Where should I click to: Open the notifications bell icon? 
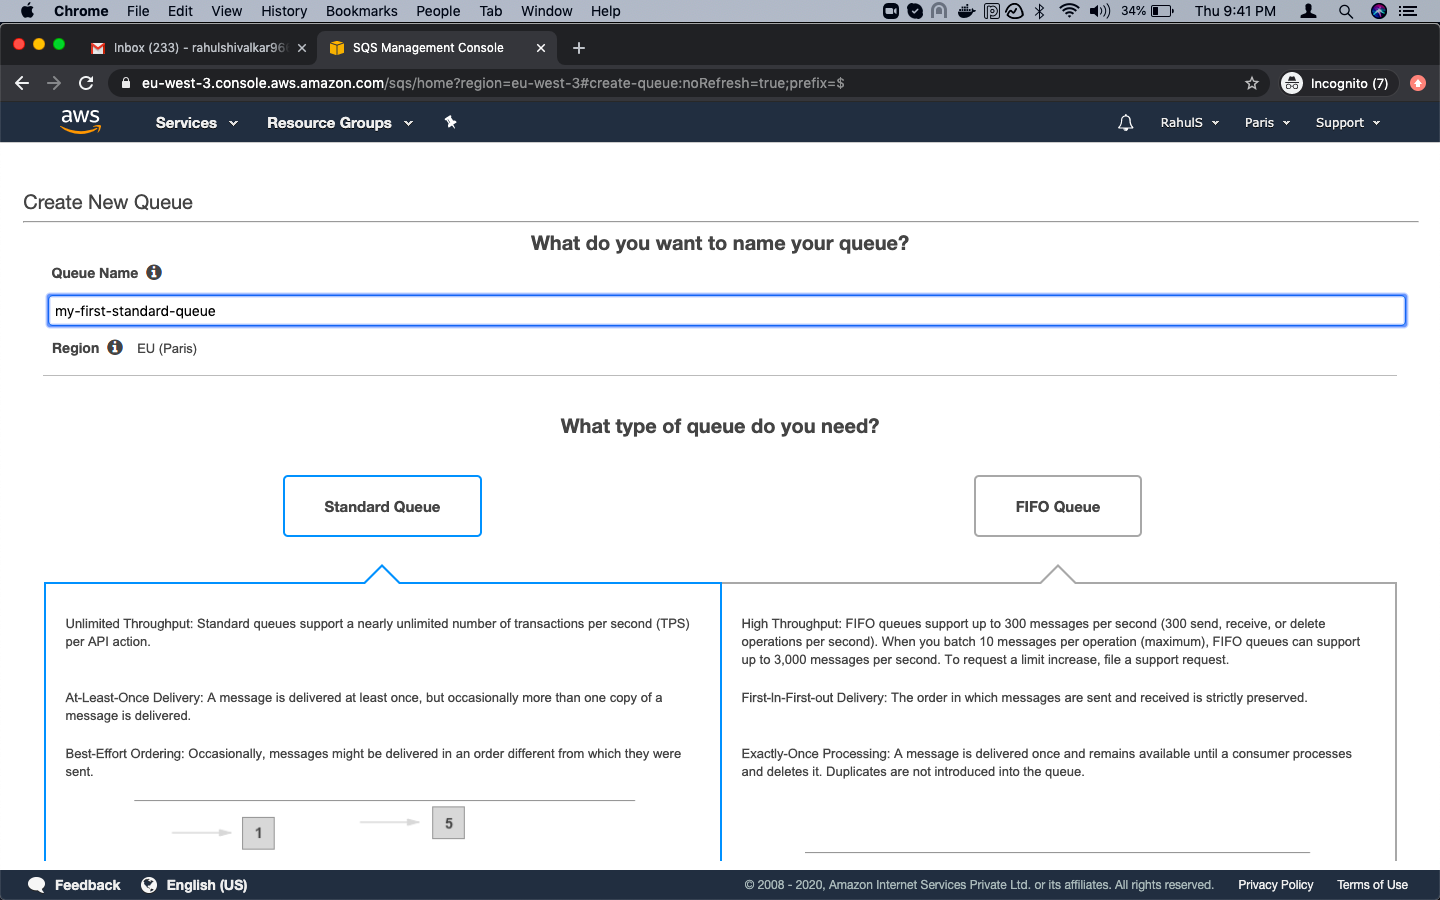tap(1125, 123)
